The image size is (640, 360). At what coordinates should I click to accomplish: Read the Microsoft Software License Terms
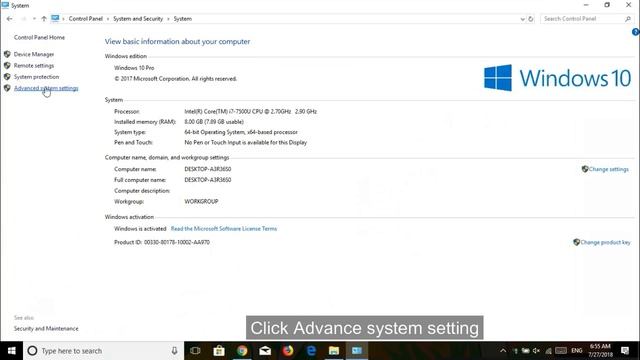[x=224, y=229]
